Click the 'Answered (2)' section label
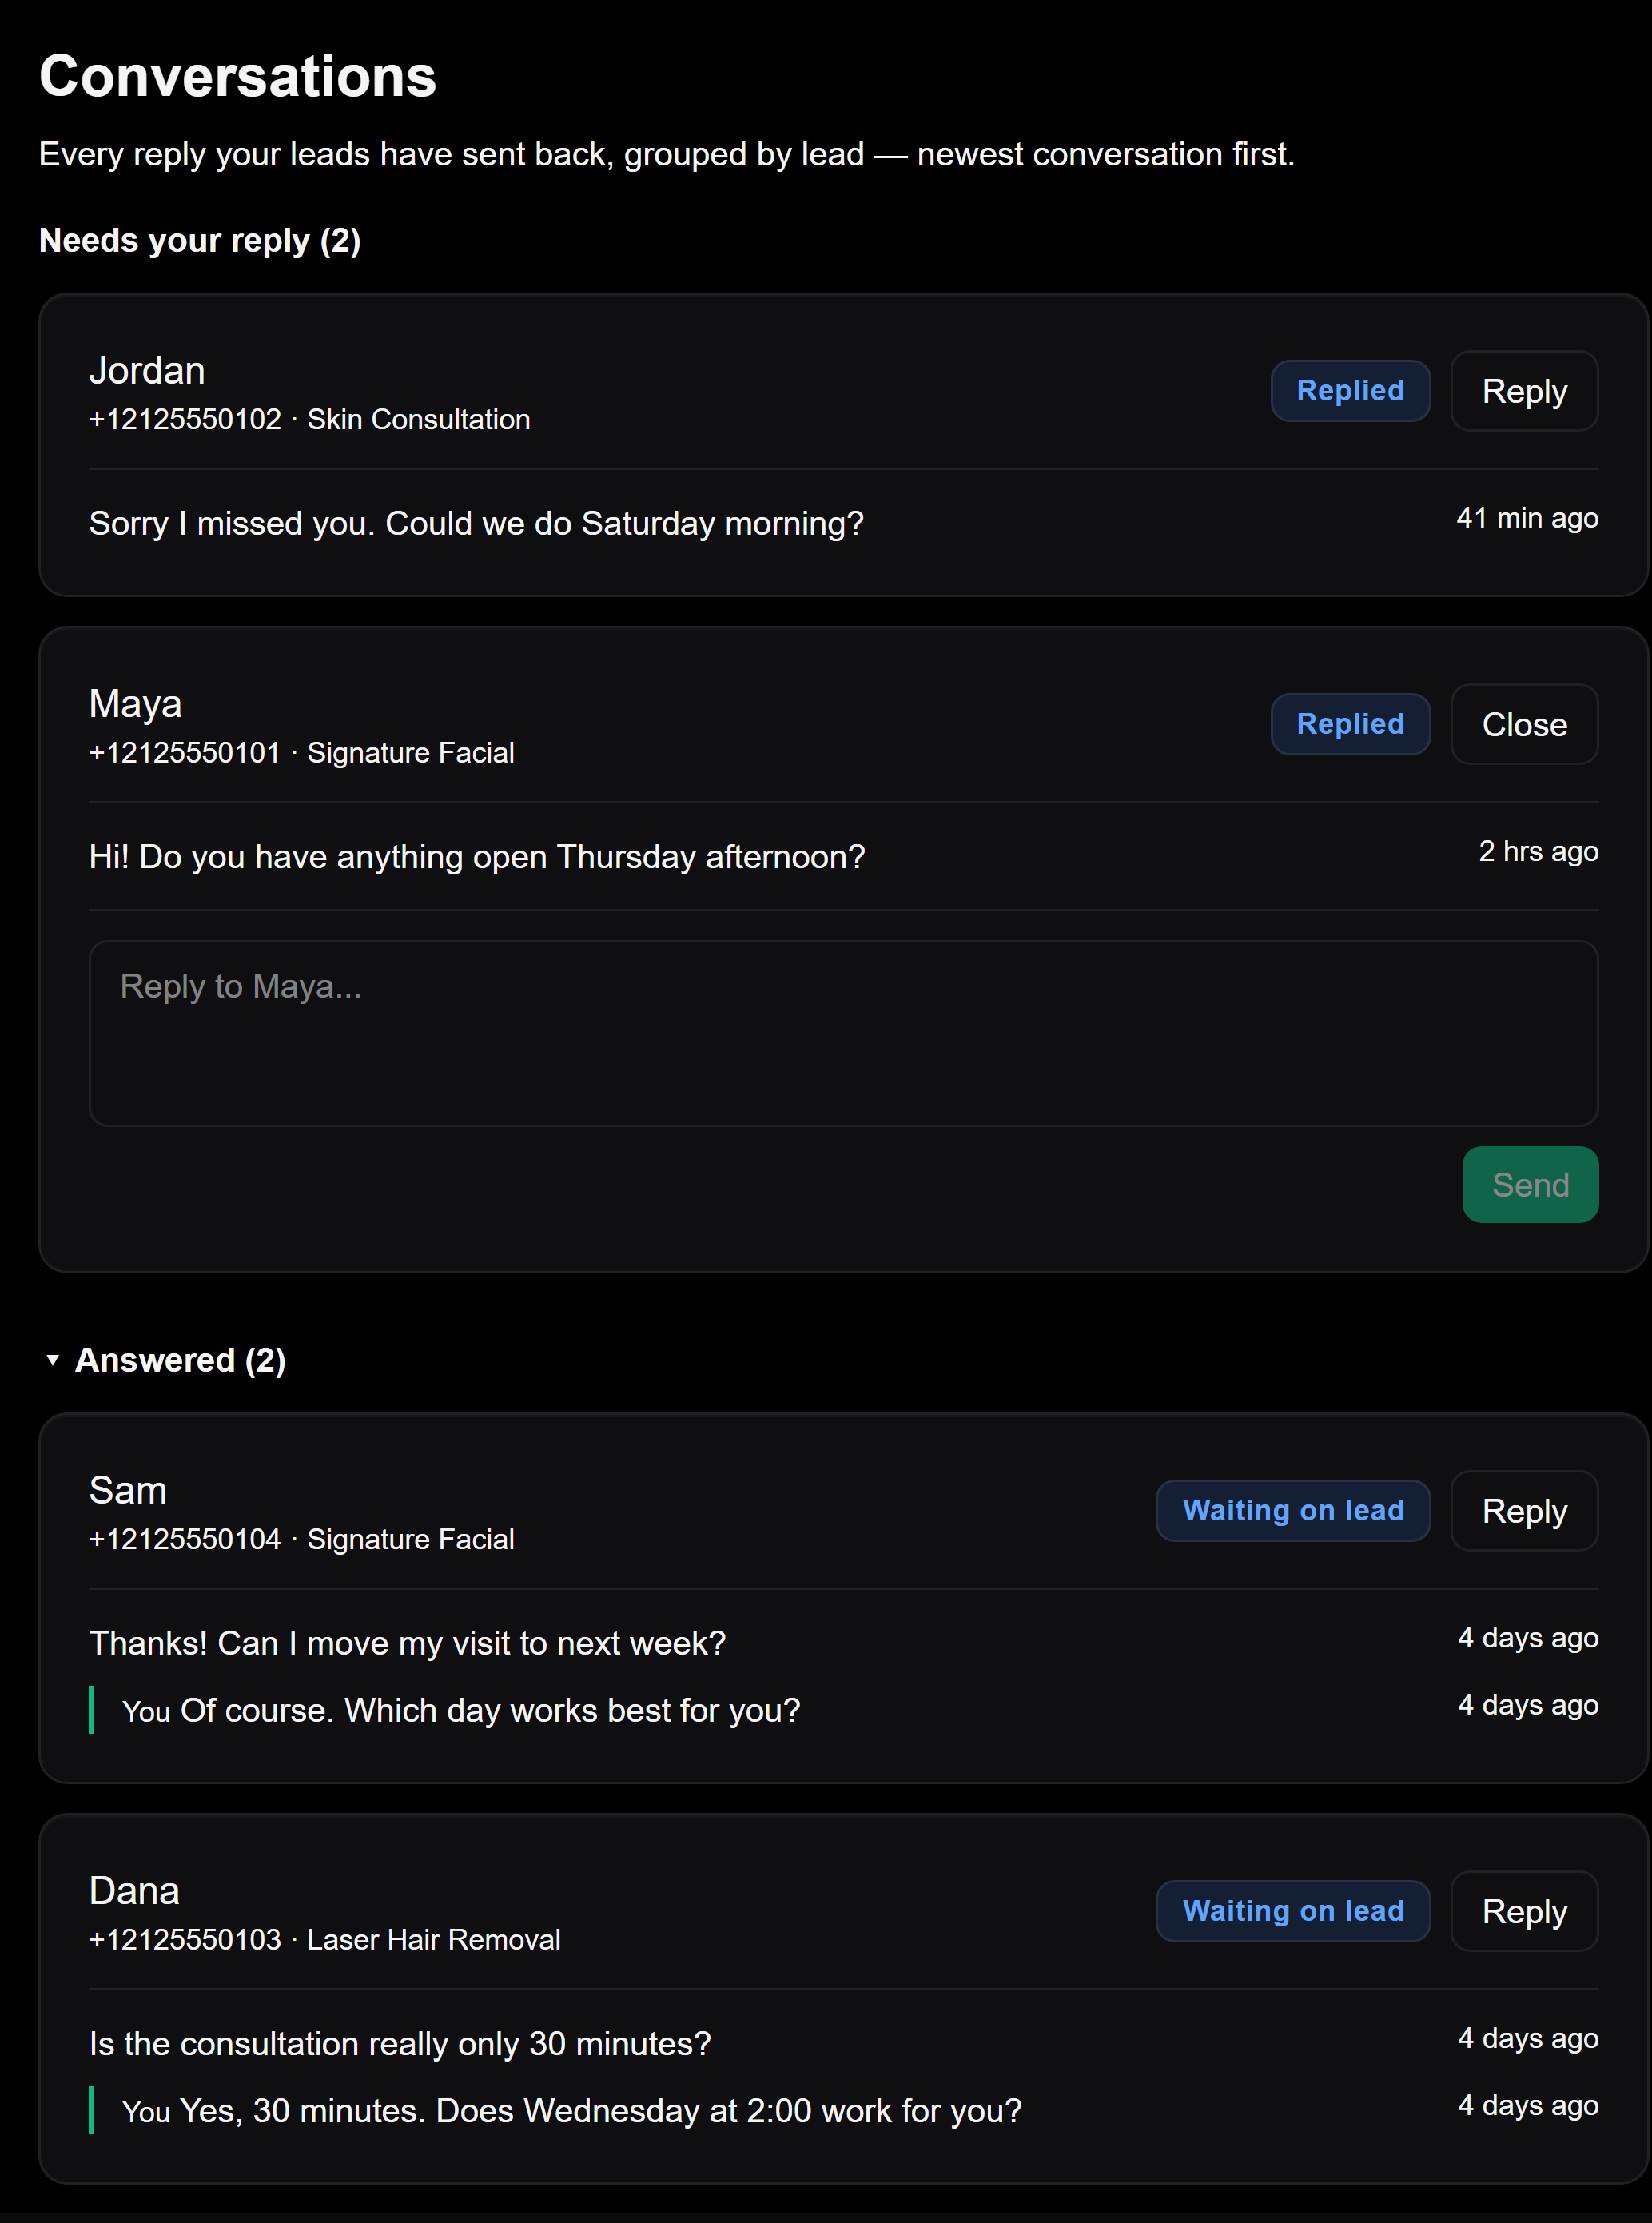1652x2223 pixels. tap(180, 1360)
